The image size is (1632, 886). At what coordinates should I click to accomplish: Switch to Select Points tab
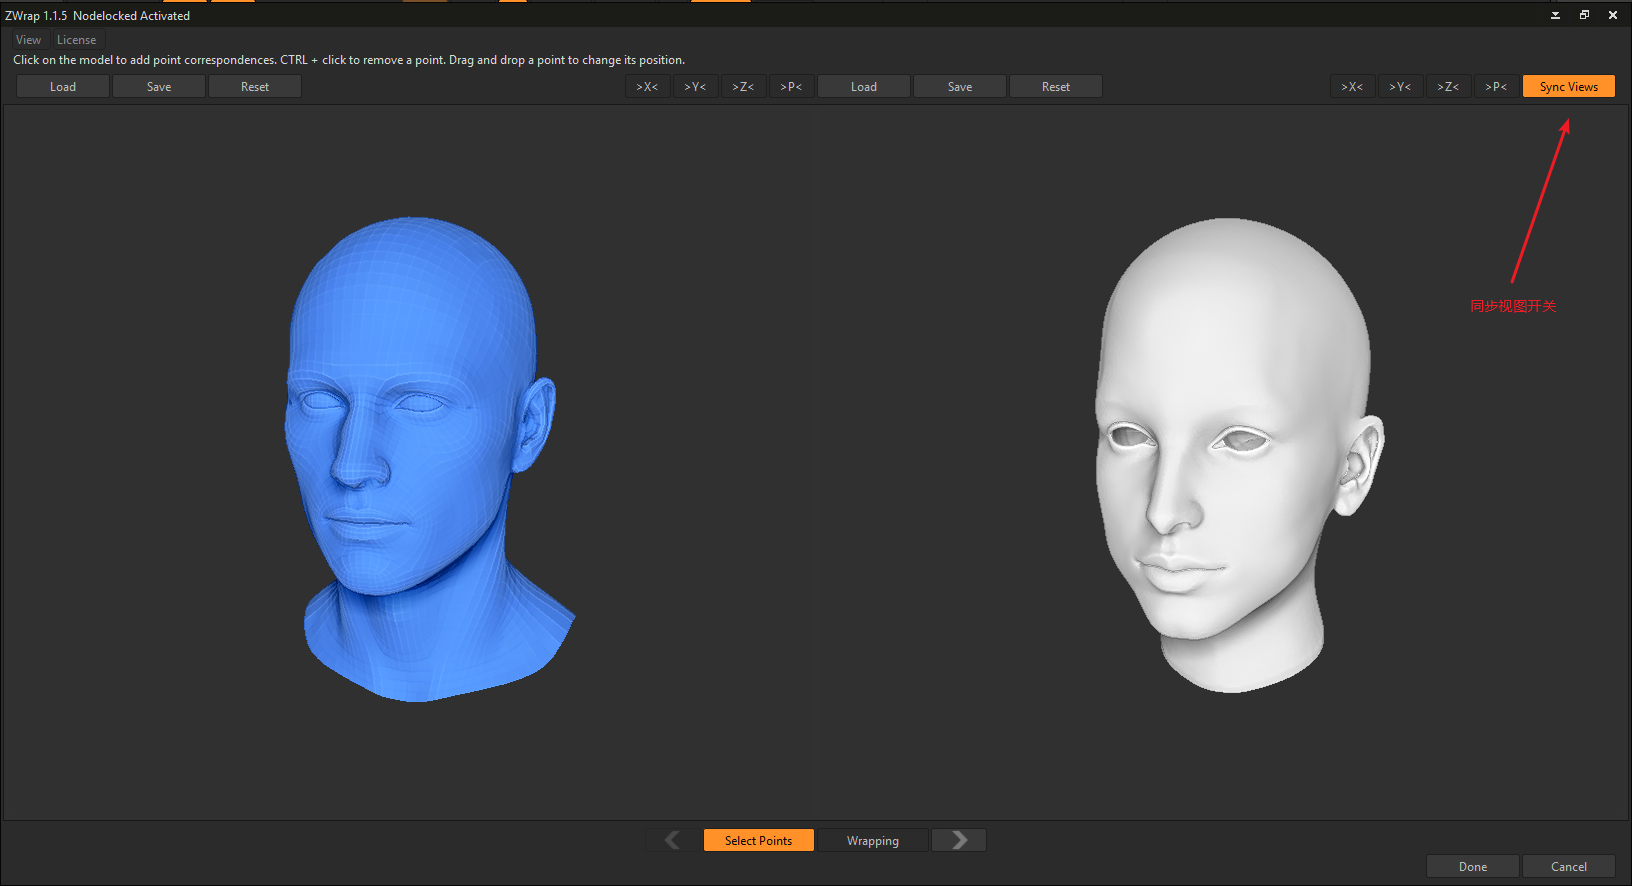click(759, 841)
